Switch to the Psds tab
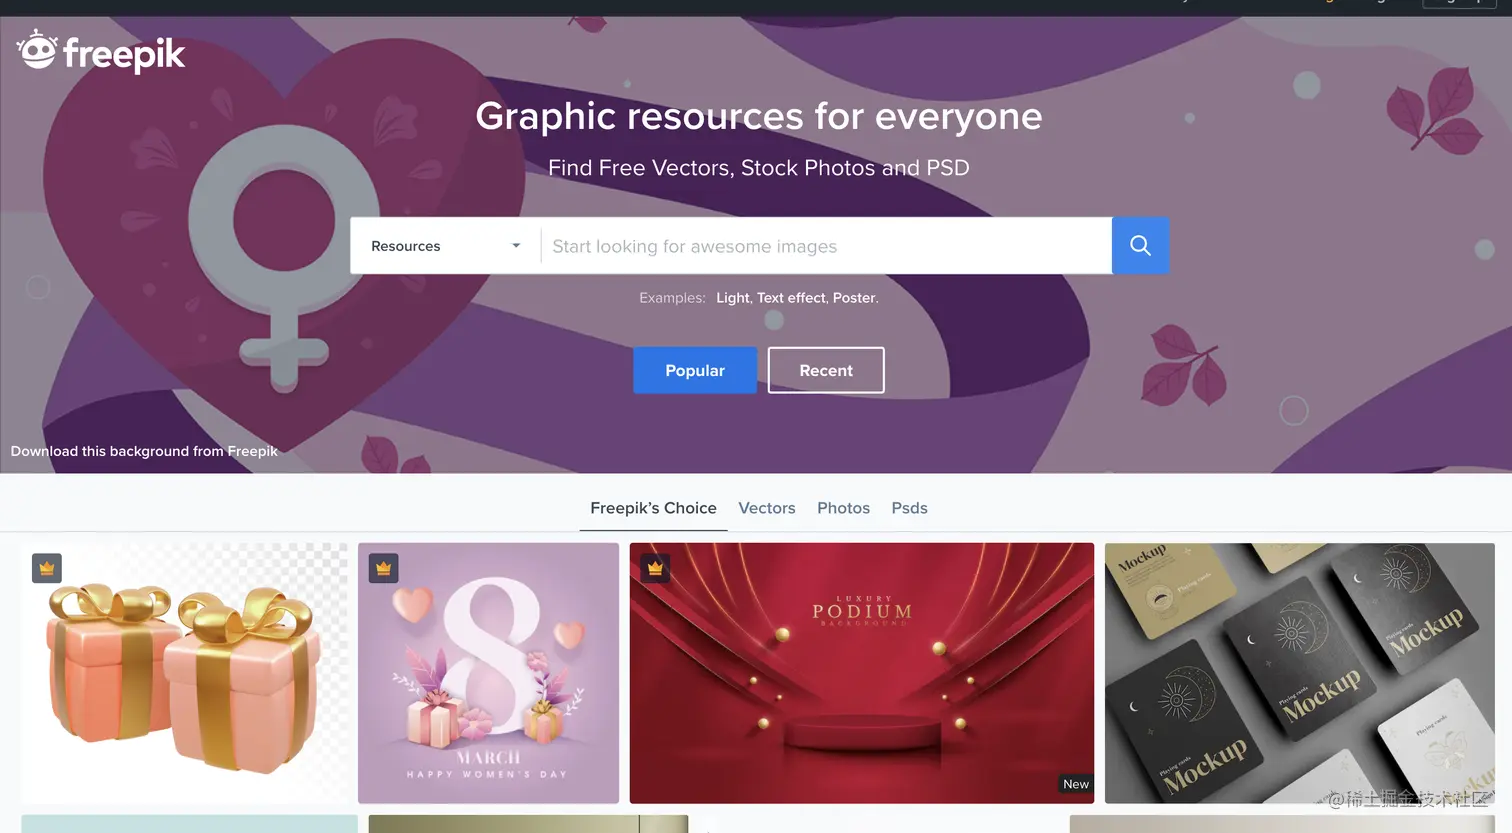 click(909, 508)
